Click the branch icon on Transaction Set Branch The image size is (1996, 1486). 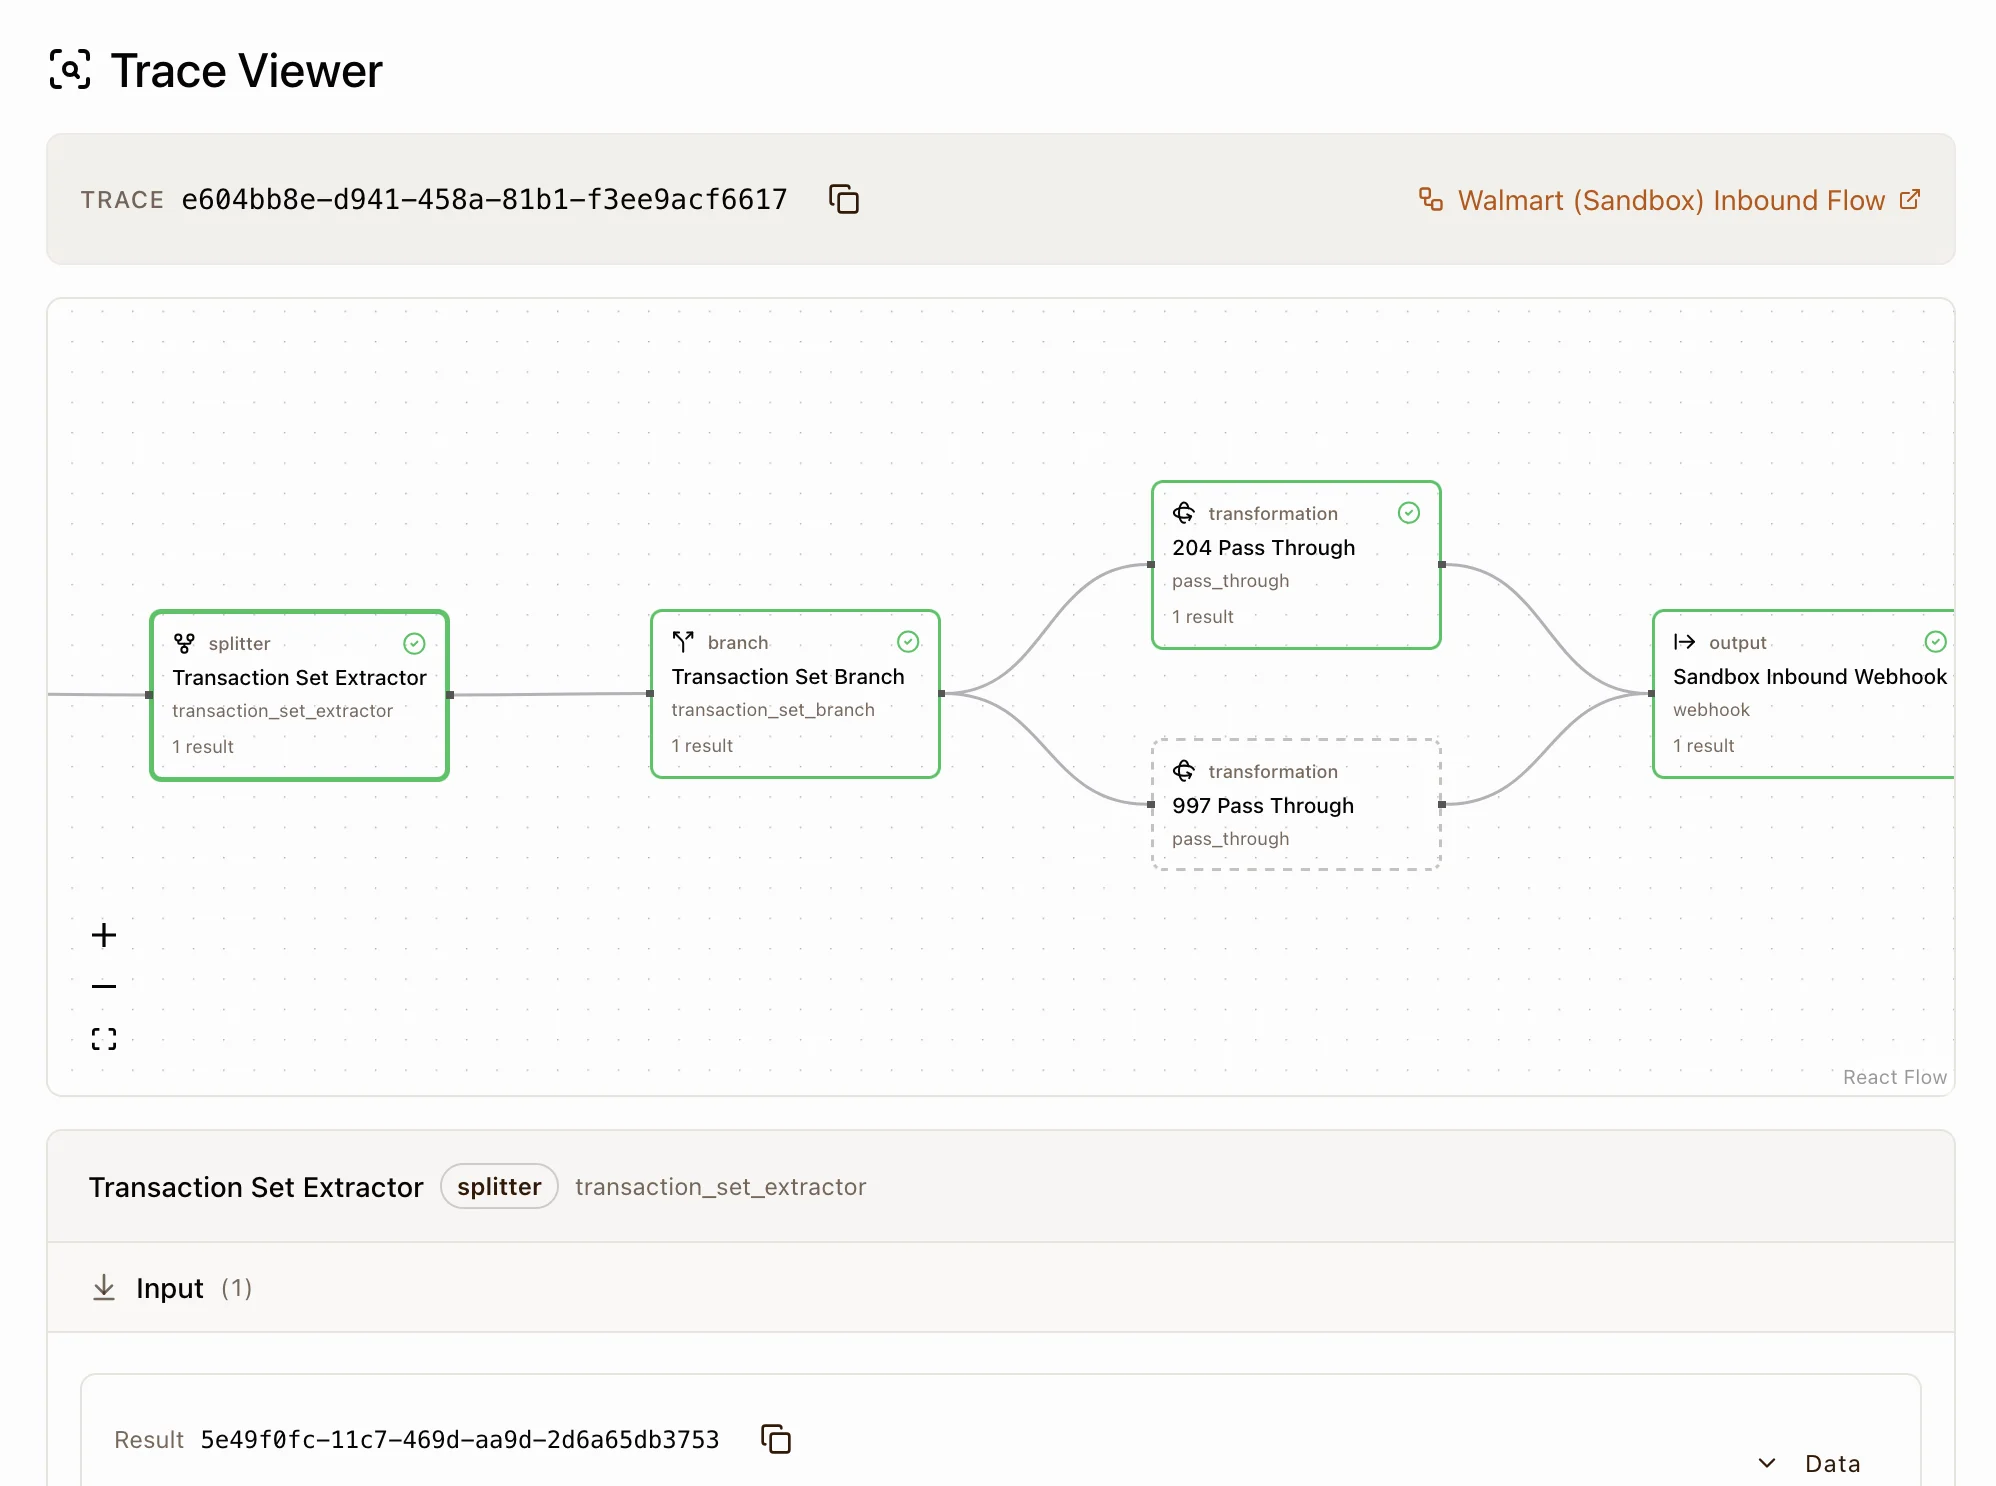[x=683, y=641]
